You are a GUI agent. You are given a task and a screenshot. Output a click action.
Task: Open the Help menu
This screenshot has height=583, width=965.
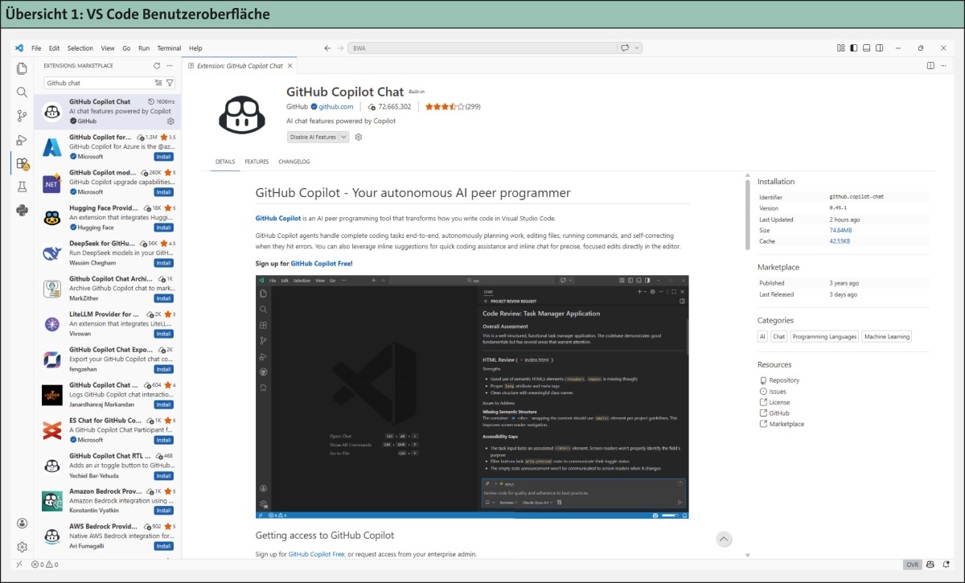[195, 48]
